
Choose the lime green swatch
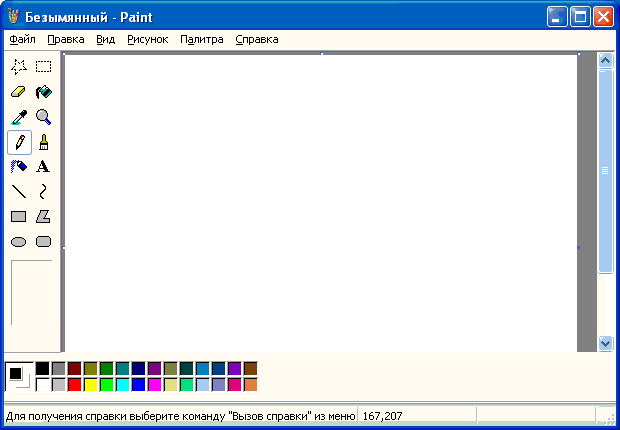pyautogui.click(x=107, y=385)
